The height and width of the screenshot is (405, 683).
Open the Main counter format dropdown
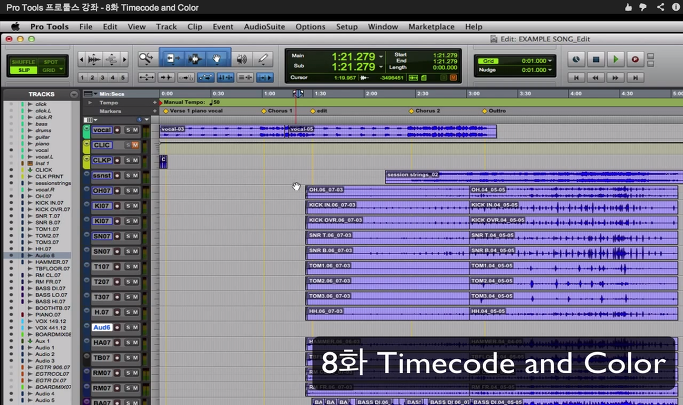[x=381, y=57]
